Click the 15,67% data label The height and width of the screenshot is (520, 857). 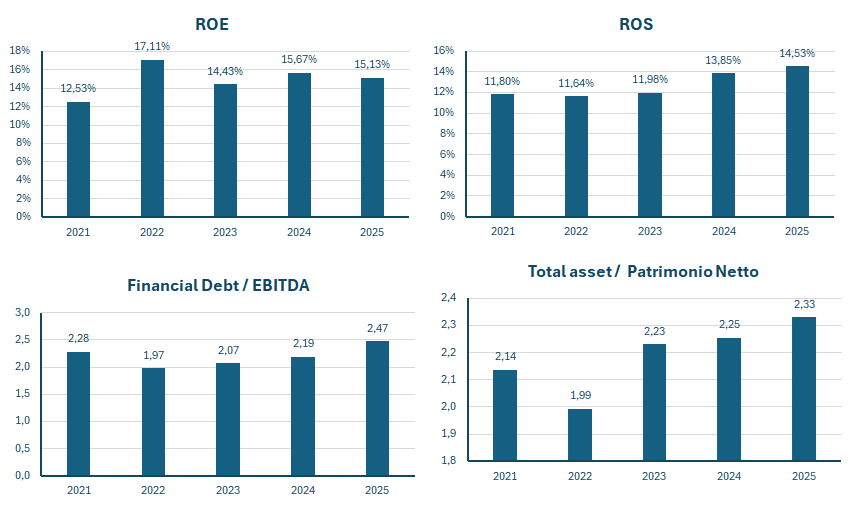pos(299,59)
